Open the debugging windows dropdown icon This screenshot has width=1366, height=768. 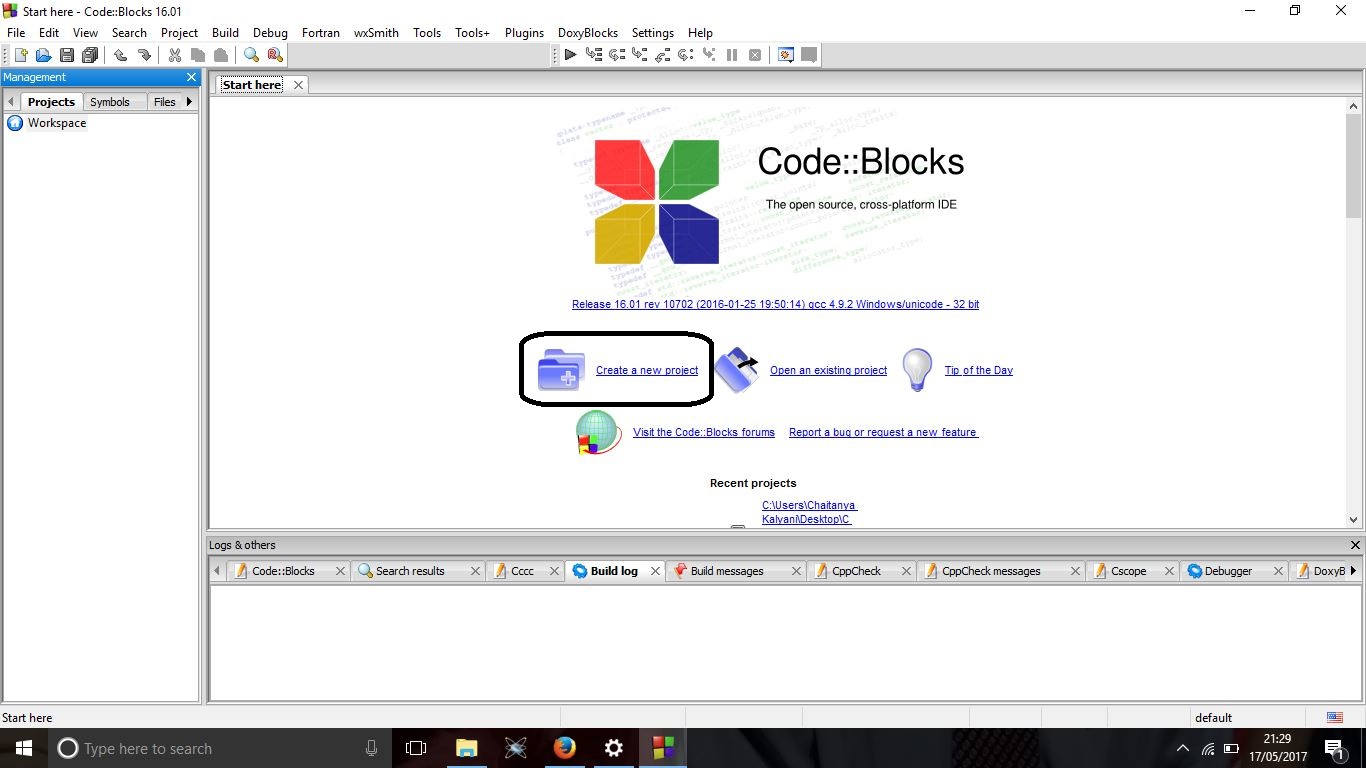(786, 55)
